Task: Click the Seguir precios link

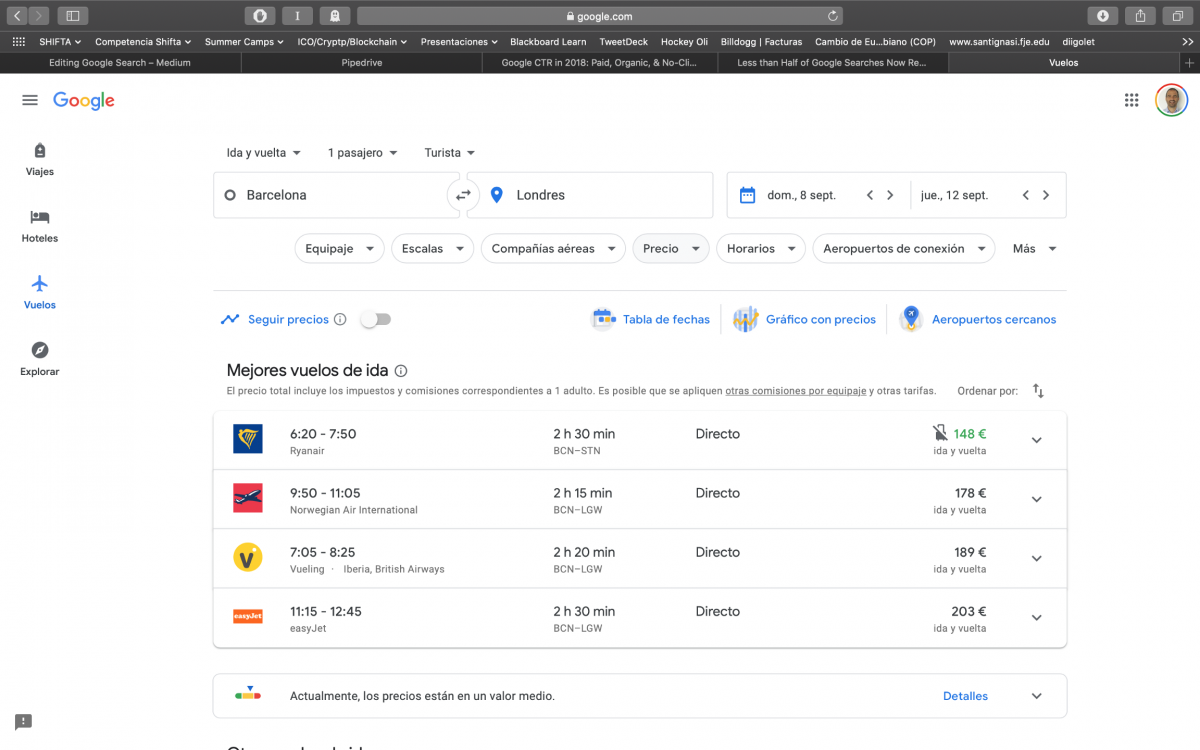Action: (x=288, y=320)
